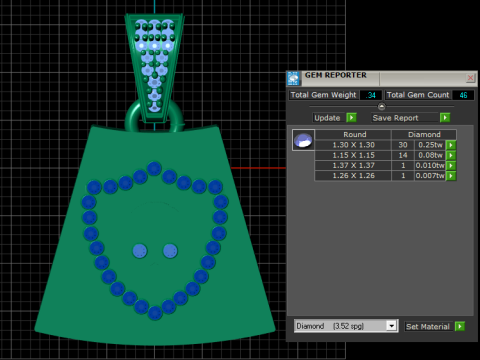Select the round diamond gem thumbnail
The width and height of the screenshot is (480, 360).
[x=303, y=140]
